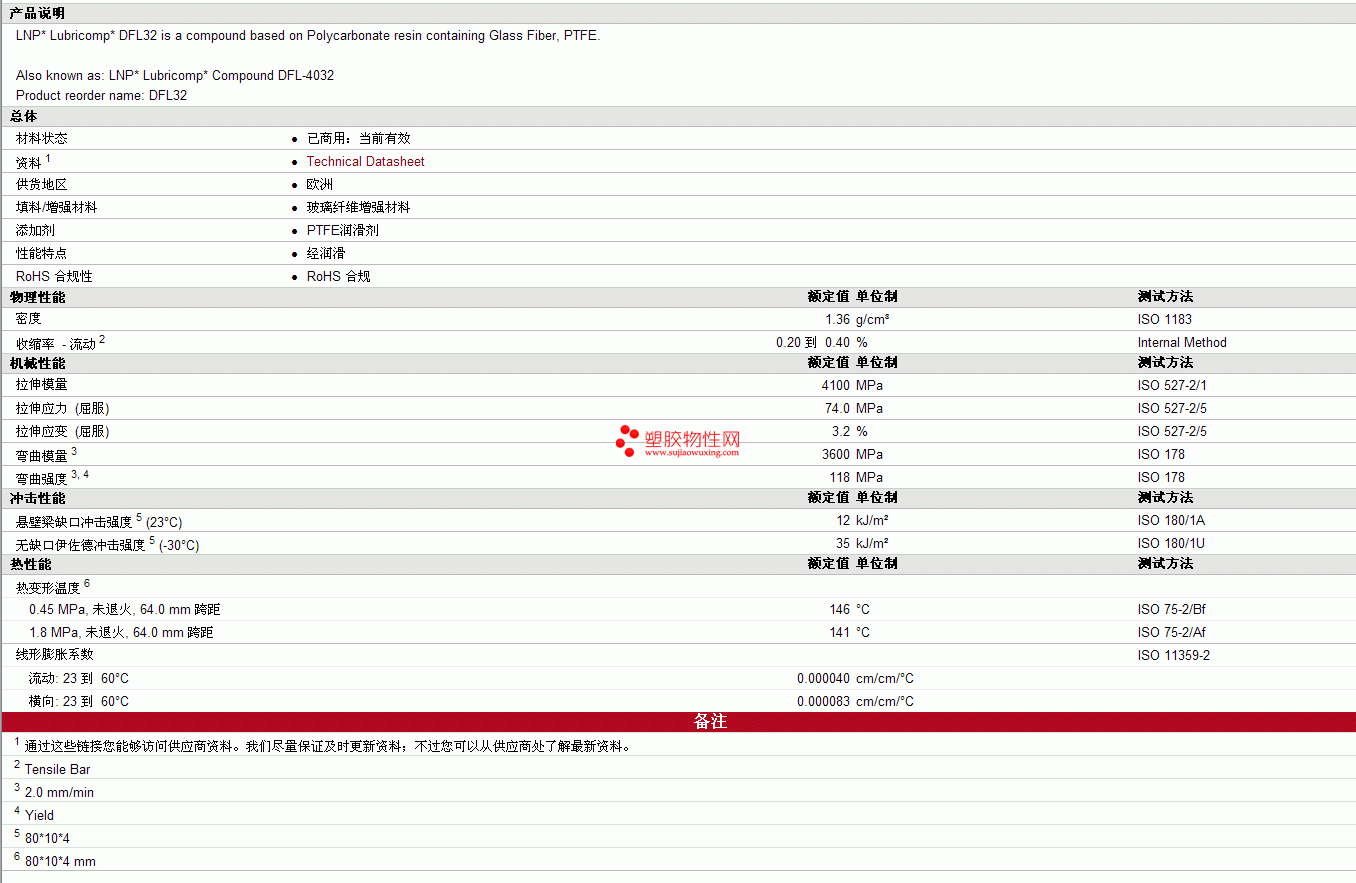Image resolution: width=1356 pixels, height=883 pixels.
Task: Click the expansion value 0.000083
Action: [823, 701]
